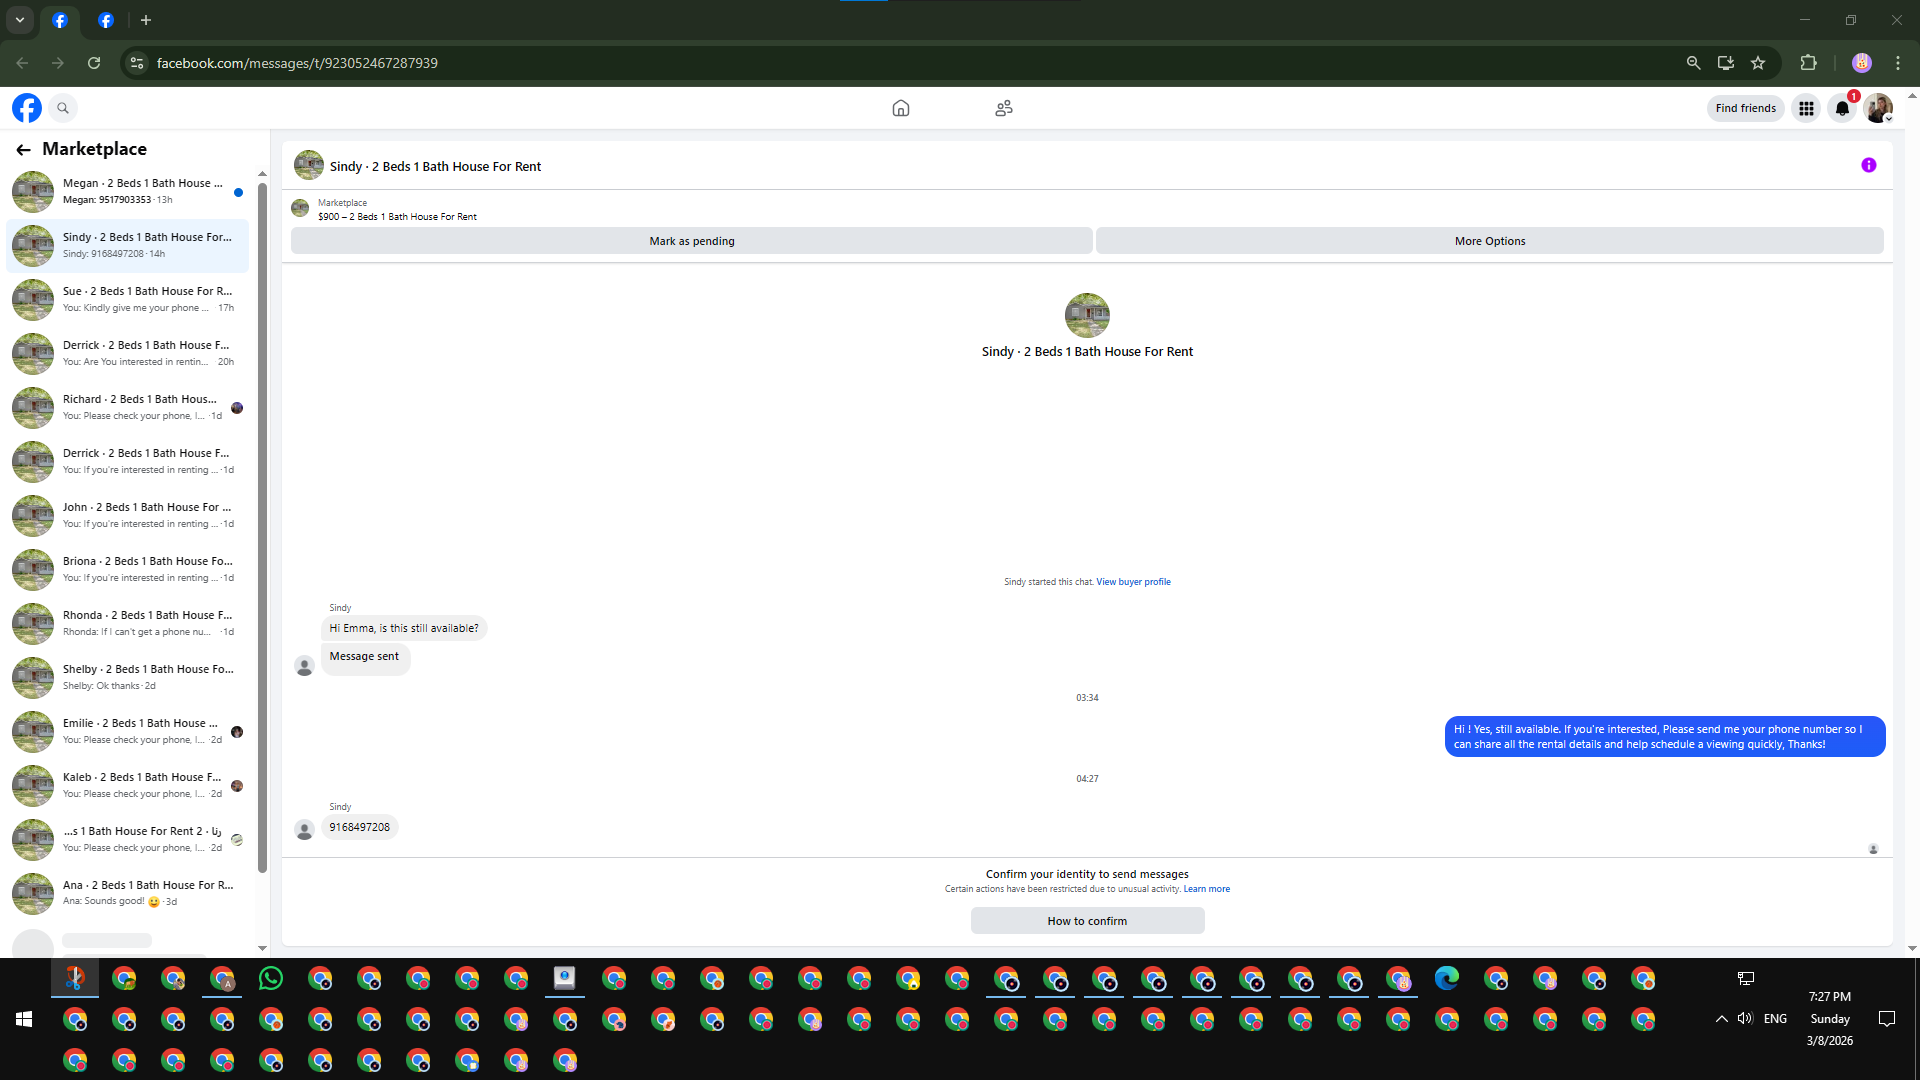Click the How to confirm button
Viewport: 1920px width, 1080px height.
click(1087, 921)
